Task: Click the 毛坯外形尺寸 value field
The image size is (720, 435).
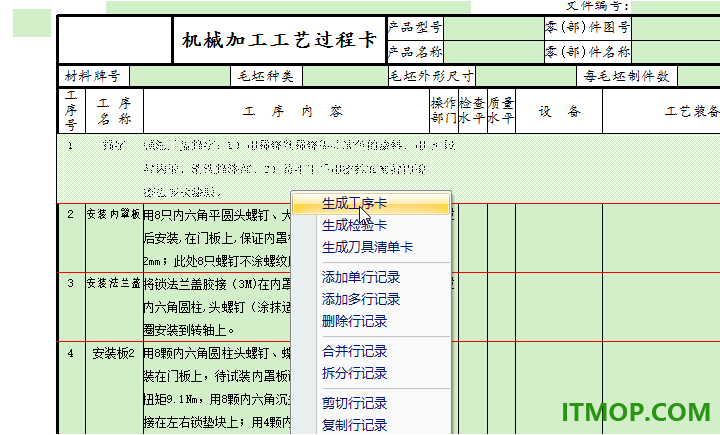Action: tap(525, 76)
